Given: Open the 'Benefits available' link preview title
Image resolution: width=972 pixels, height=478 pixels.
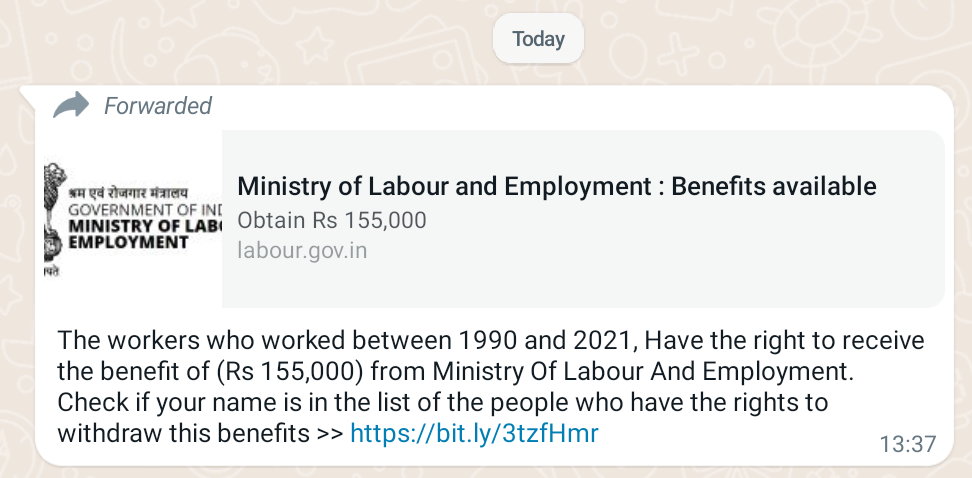Looking at the screenshot, I should [557, 186].
